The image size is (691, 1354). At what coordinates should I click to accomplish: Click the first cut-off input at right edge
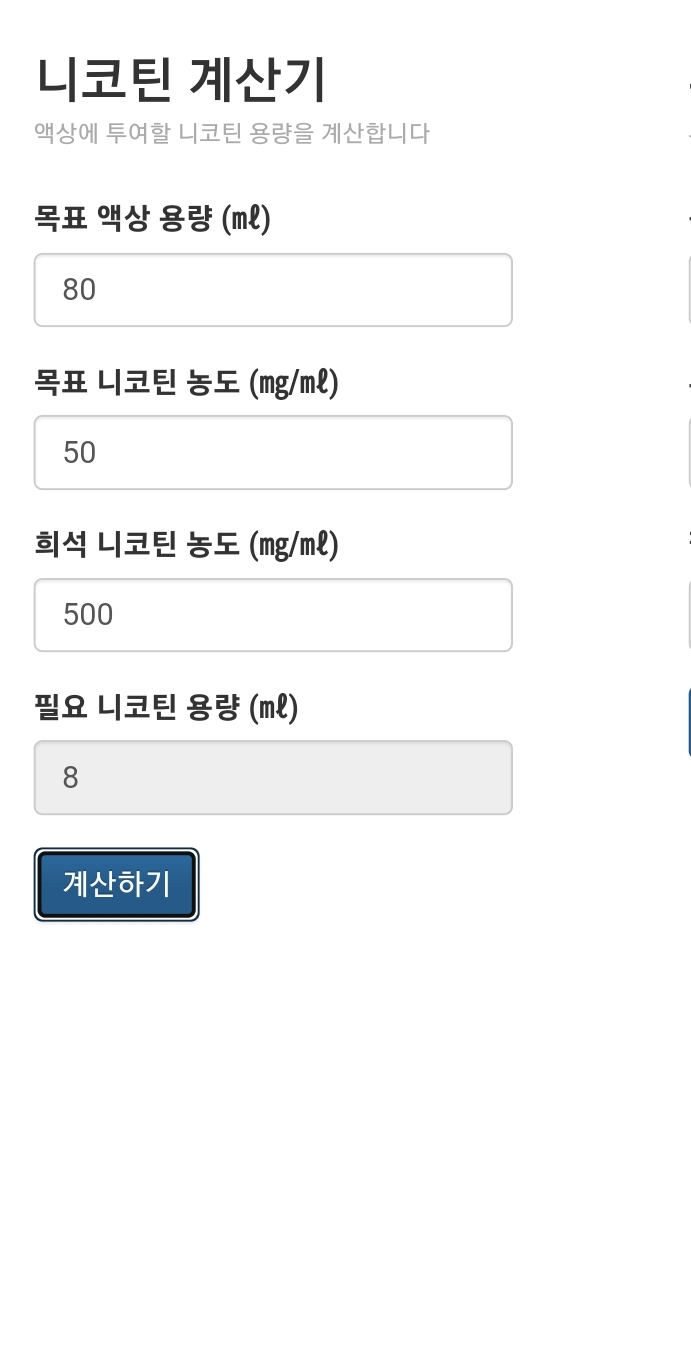point(689,290)
